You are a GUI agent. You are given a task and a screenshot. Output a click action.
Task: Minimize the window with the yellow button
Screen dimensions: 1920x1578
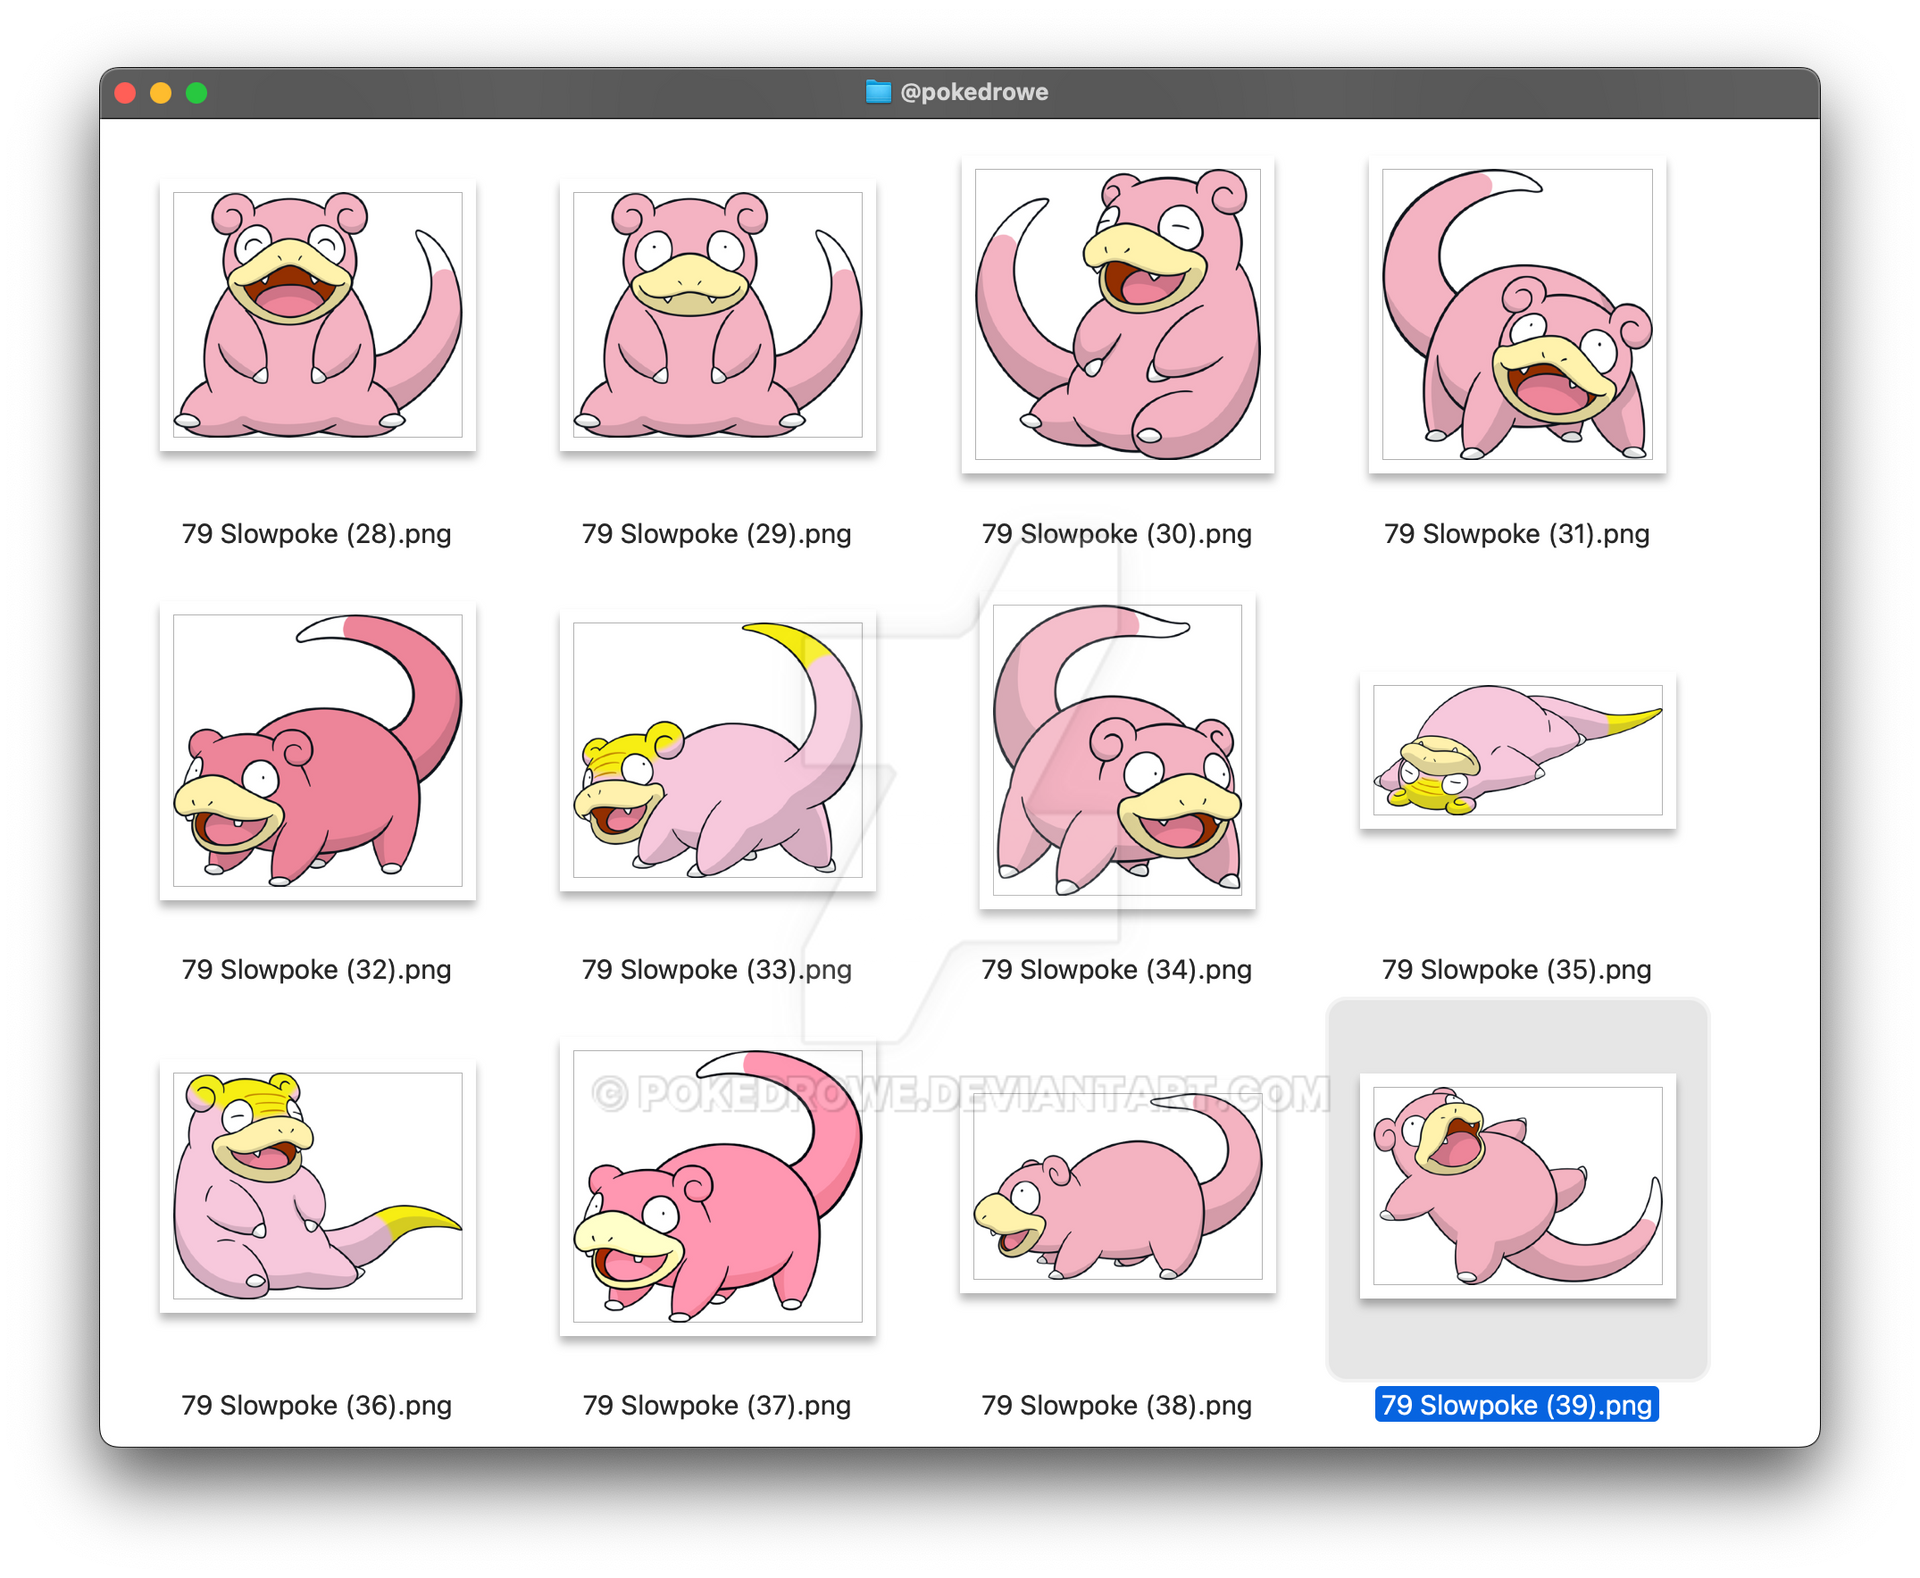[x=161, y=93]
